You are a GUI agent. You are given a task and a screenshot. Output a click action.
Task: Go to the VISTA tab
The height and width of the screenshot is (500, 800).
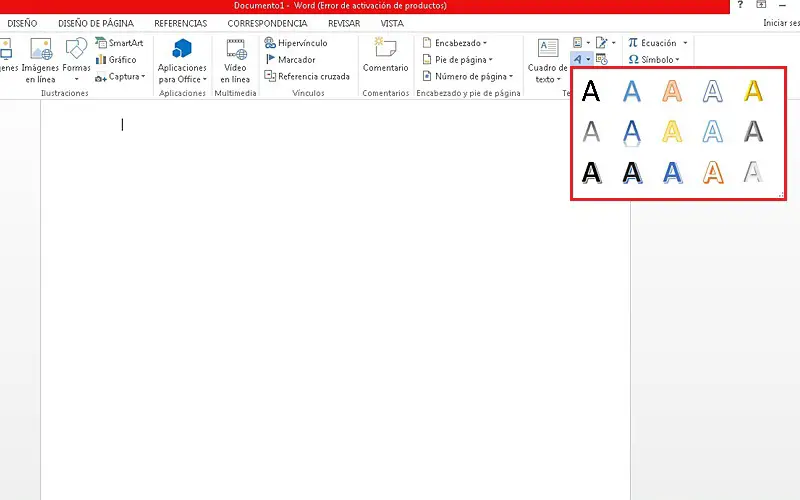pos(392,23)
